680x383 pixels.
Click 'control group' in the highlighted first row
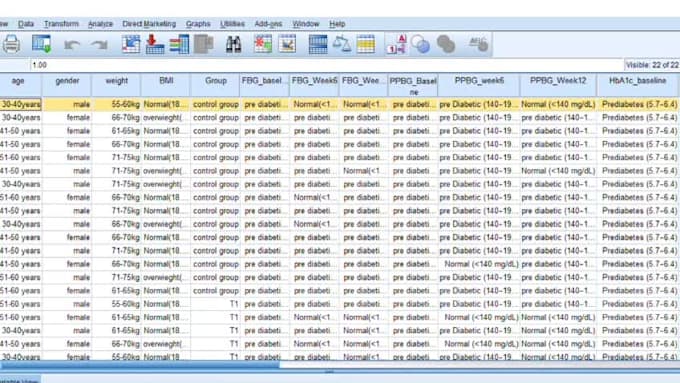(215, 105)
